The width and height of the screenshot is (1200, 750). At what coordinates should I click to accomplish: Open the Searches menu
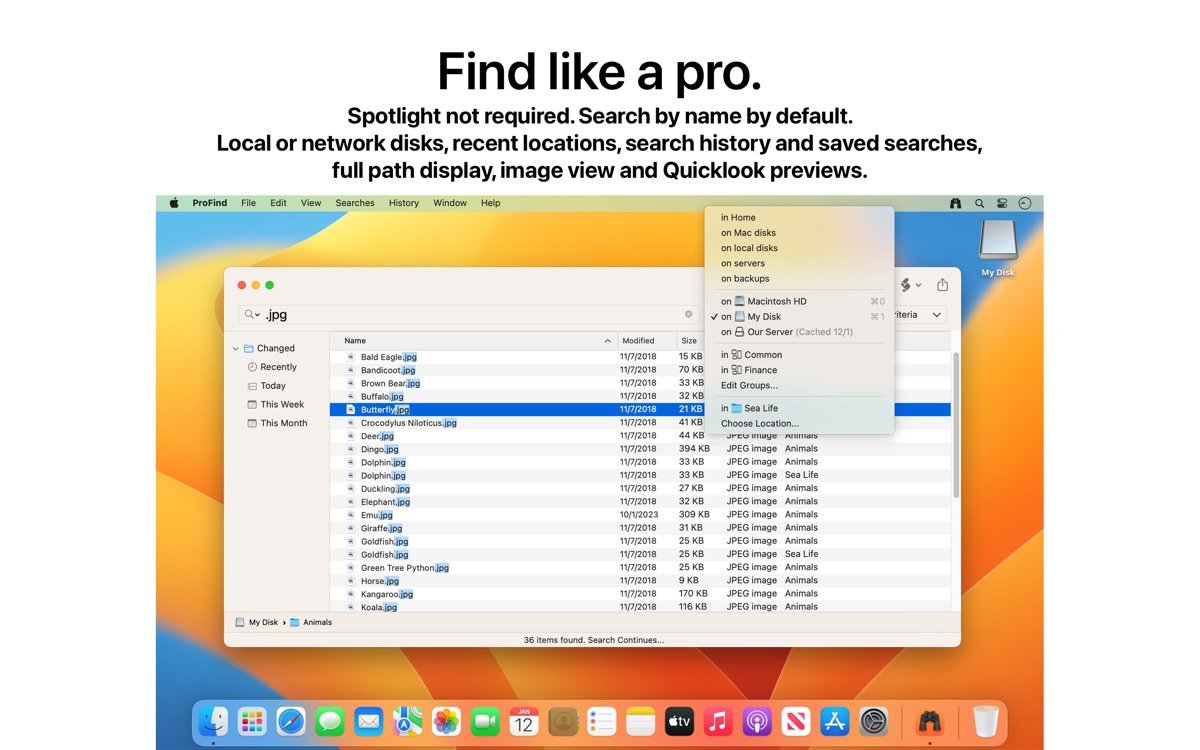355,203
